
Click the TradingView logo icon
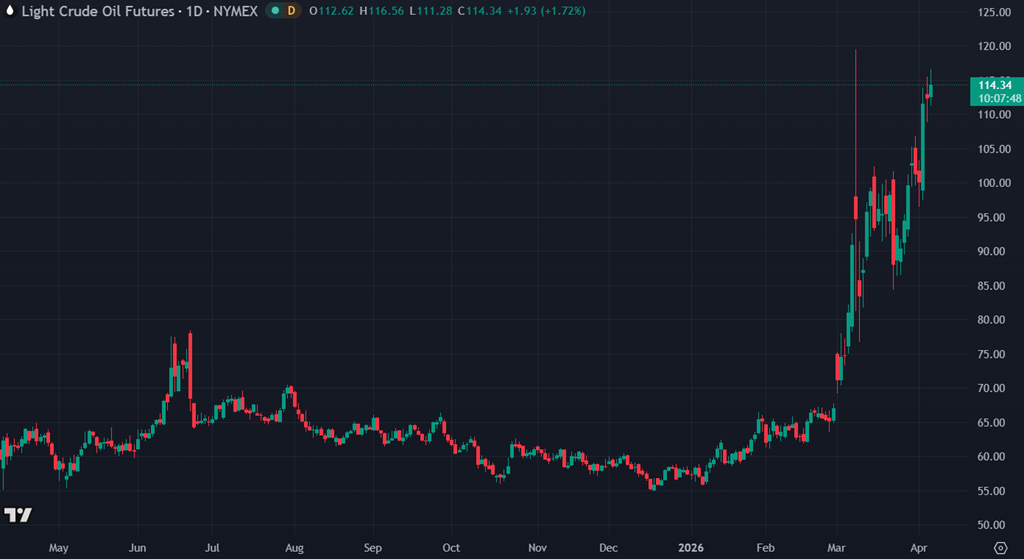pos(17,515)
